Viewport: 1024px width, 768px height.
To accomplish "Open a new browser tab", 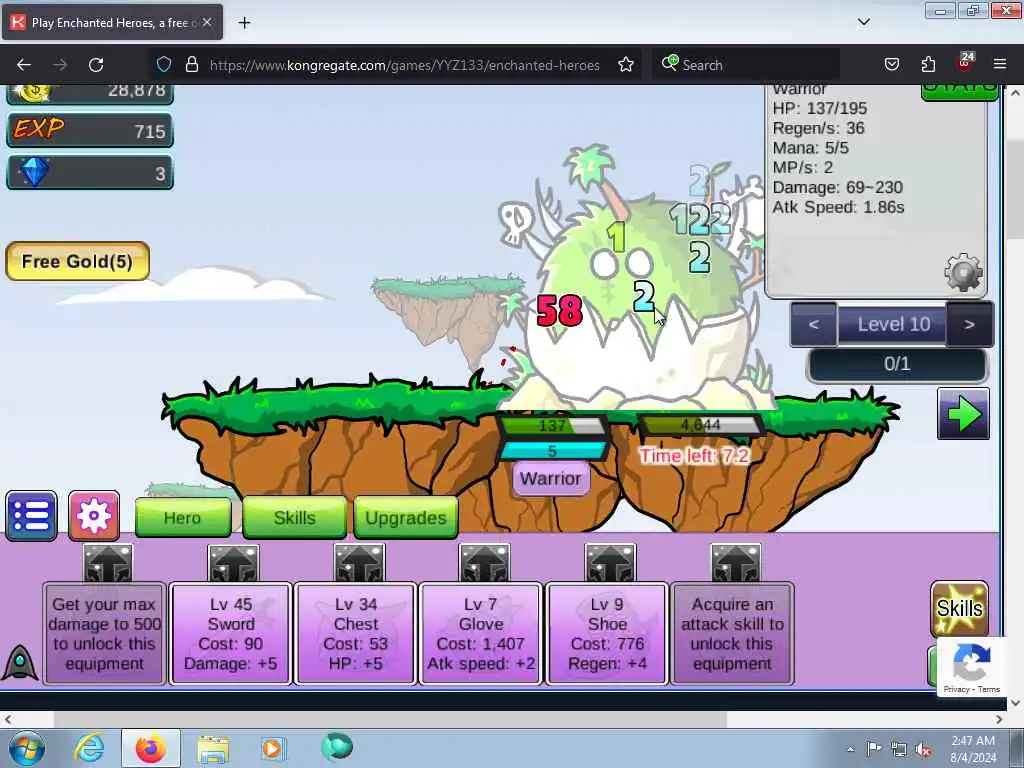I will [244, 23].
